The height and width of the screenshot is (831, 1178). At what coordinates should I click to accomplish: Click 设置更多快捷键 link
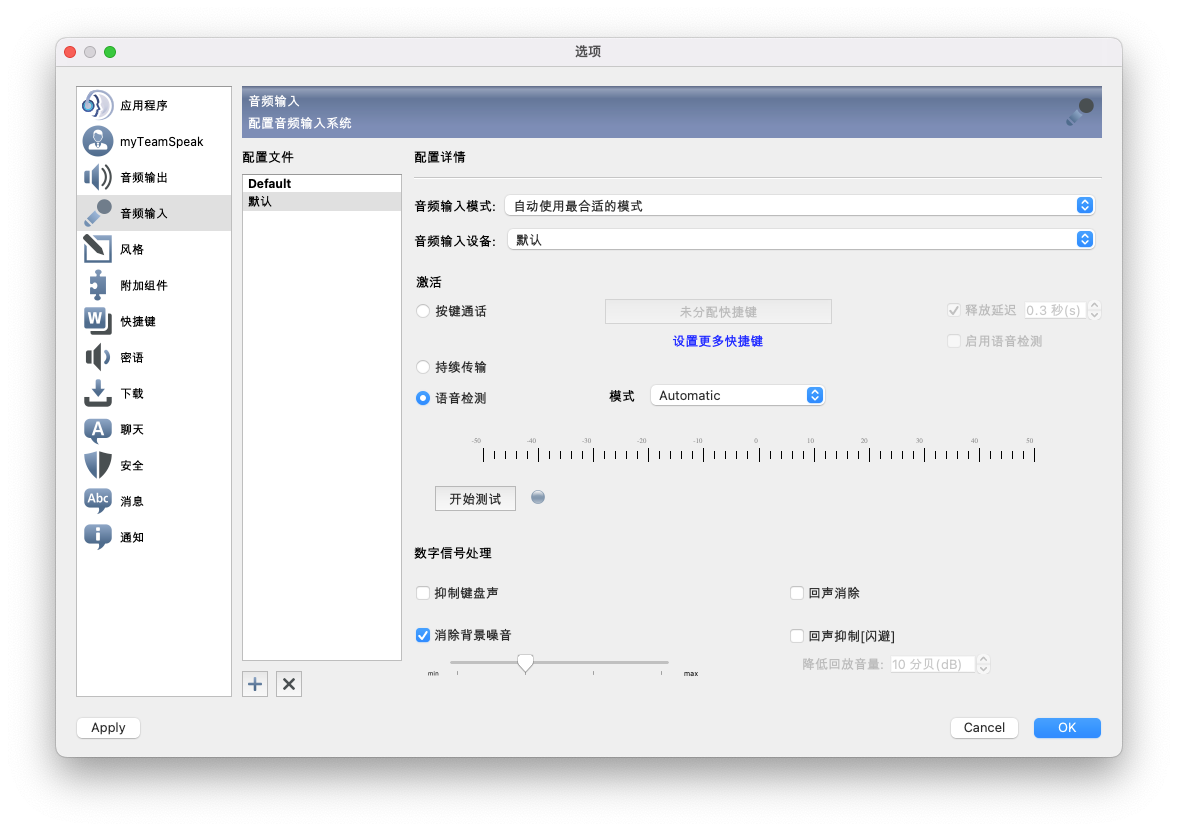[x=717, y=341]
